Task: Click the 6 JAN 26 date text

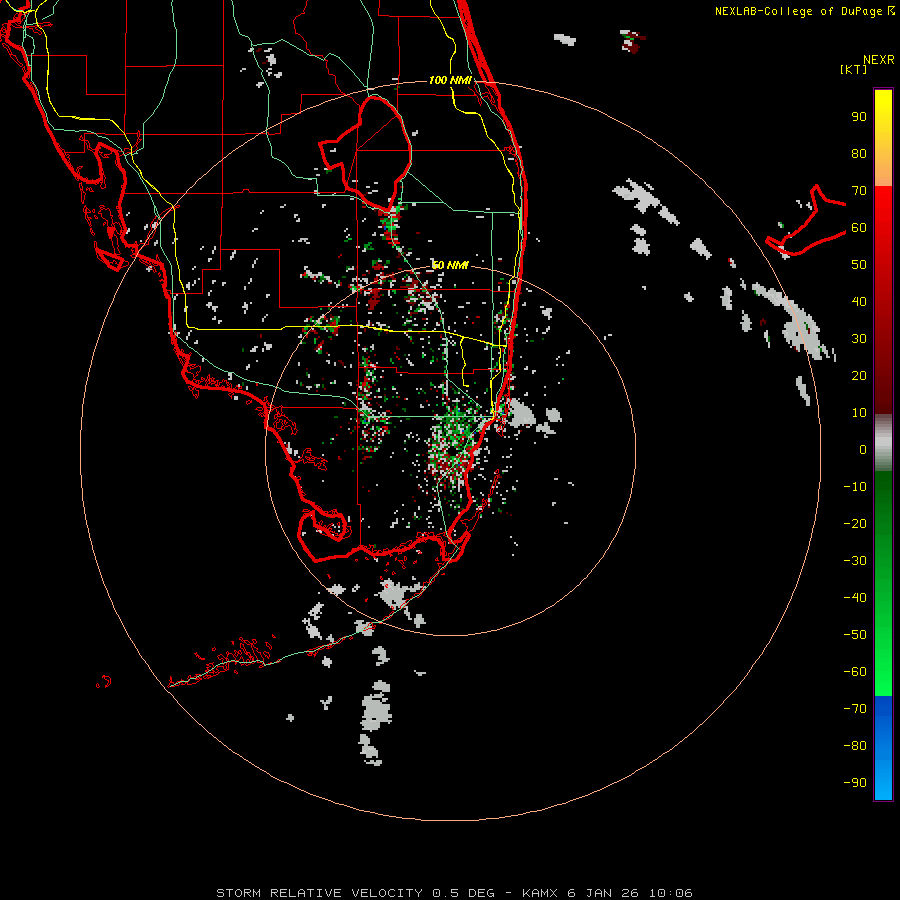Action: click(x=603, y=893)
